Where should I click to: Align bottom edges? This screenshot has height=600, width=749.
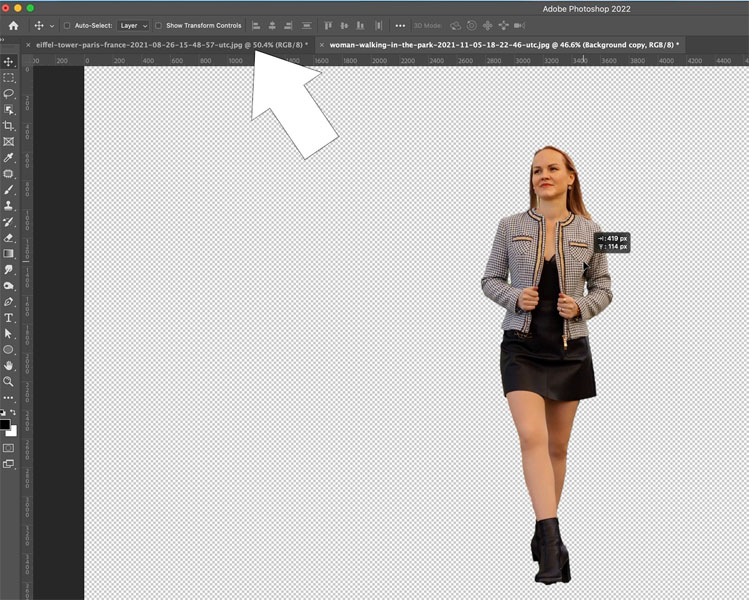point(361,26)
